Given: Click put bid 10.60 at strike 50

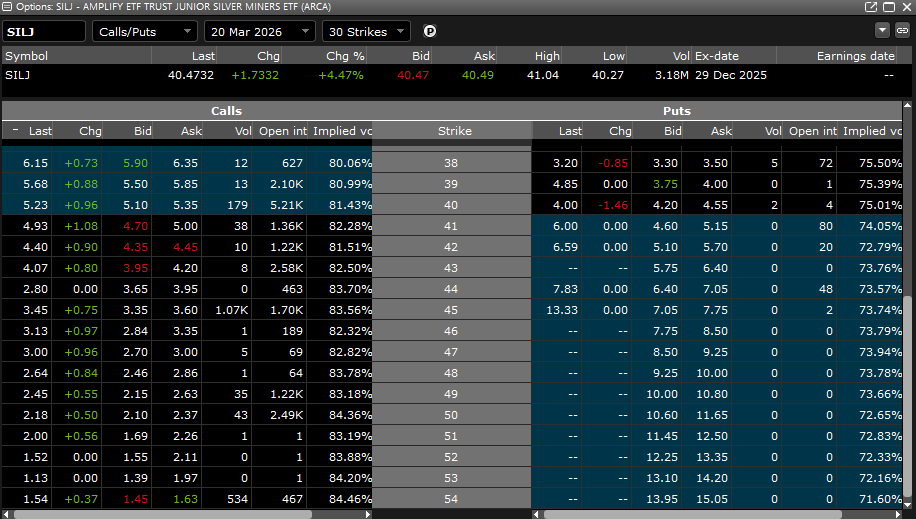Looking at the screenshot, I should (x=662, y=415).
